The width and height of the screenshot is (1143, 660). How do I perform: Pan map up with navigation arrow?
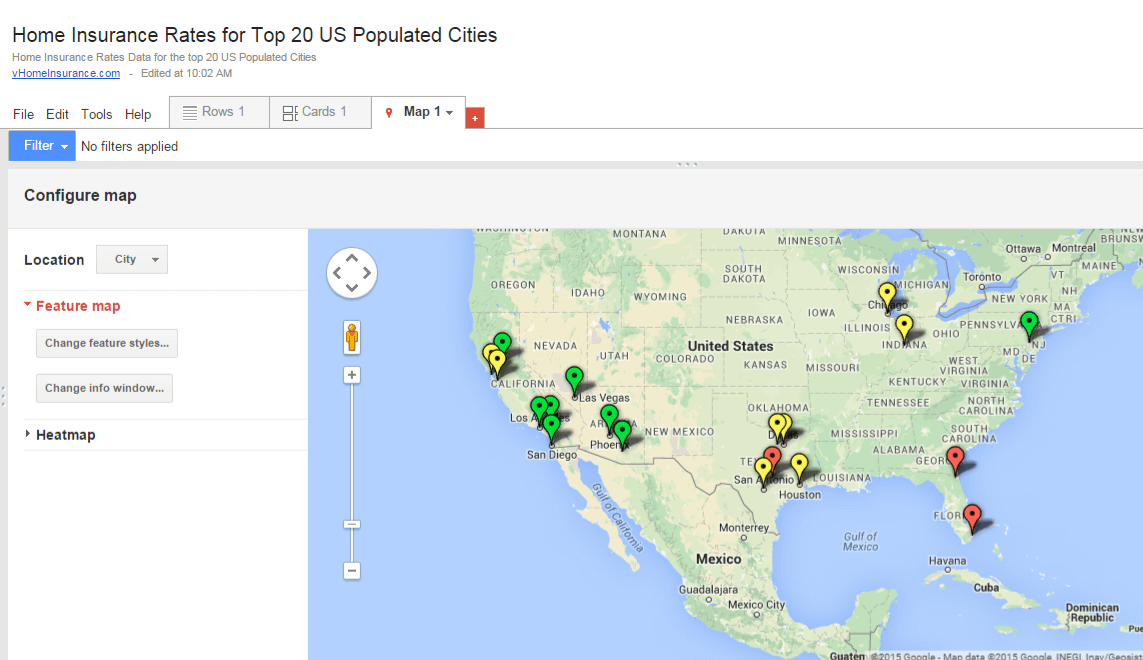[x=352, y=257]
